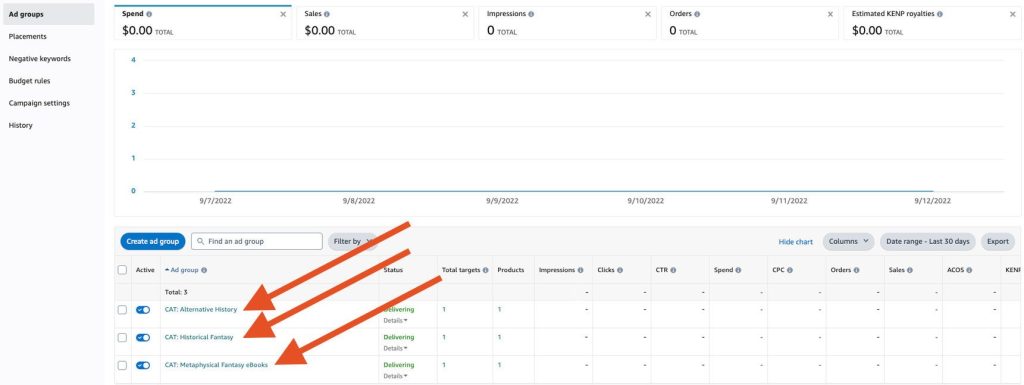
Task: Click info icon in ACOS column header
Action: [970, 270]
